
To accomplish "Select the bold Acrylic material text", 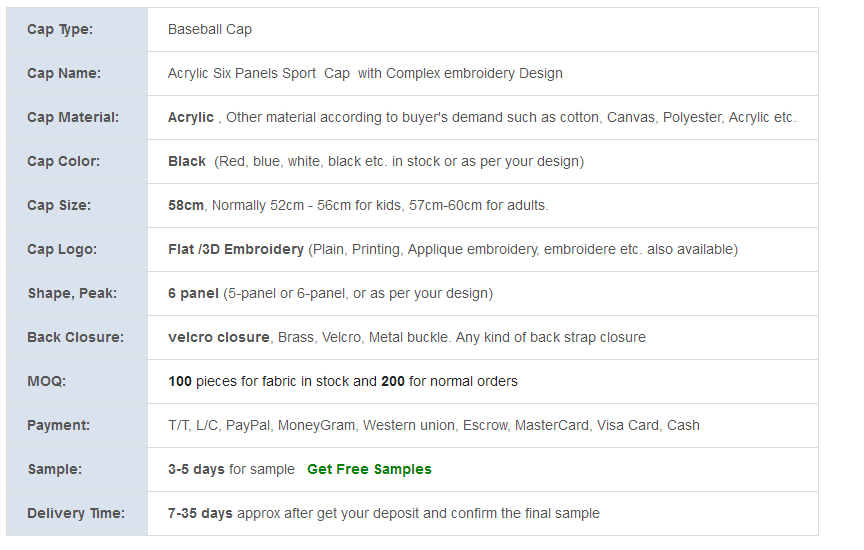I will tap(191, 117).
